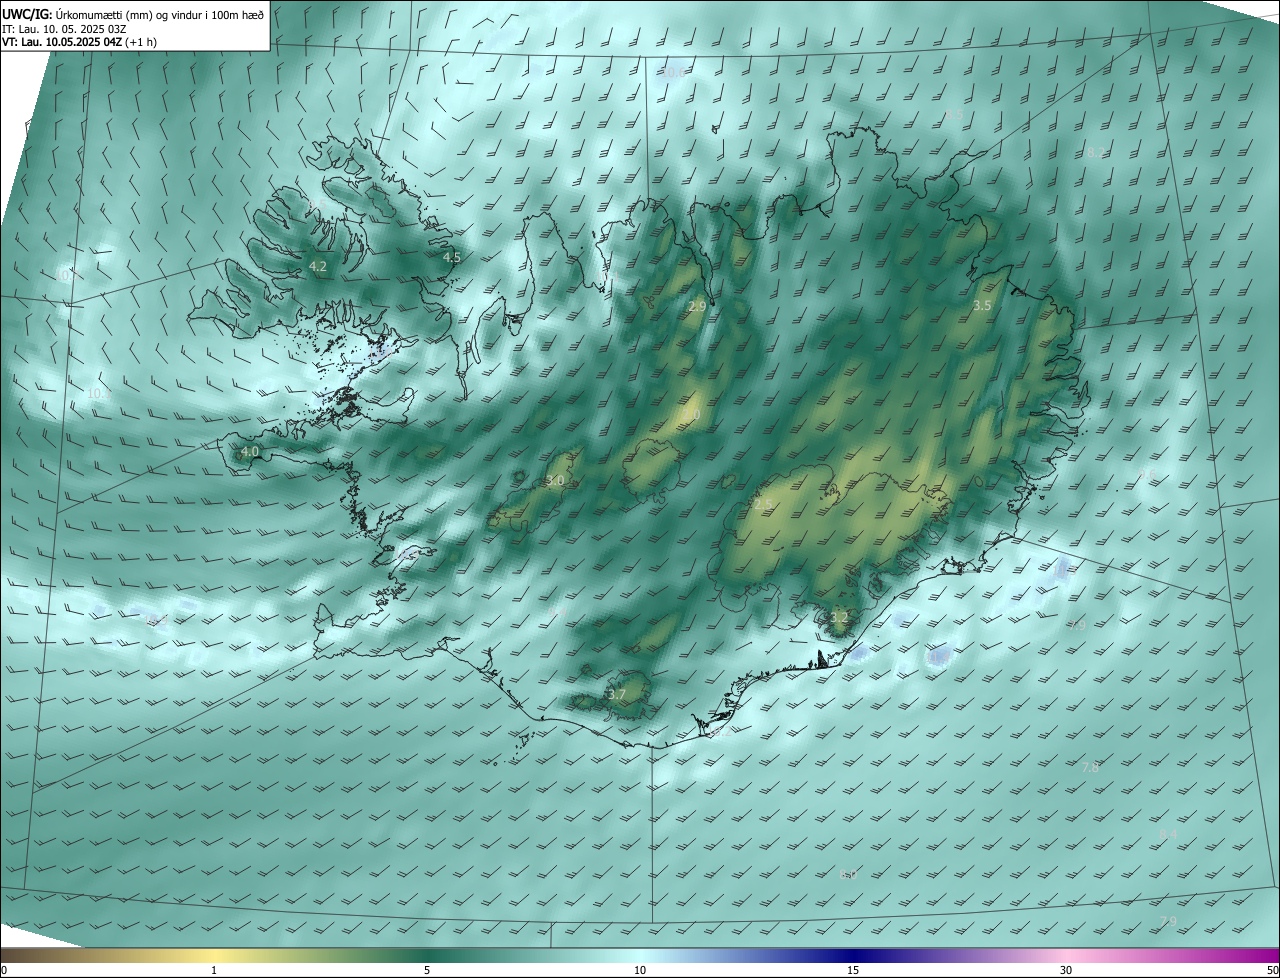The height and width of the screenshot is (978, 1280).
Task: Click the 10.6 value at the map's top
Action: point(673,72)
